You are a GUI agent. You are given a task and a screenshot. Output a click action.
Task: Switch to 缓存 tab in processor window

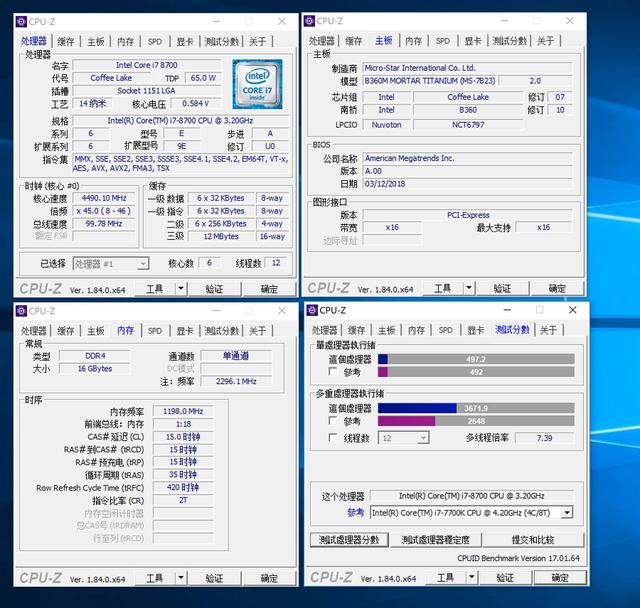(66, 41)
